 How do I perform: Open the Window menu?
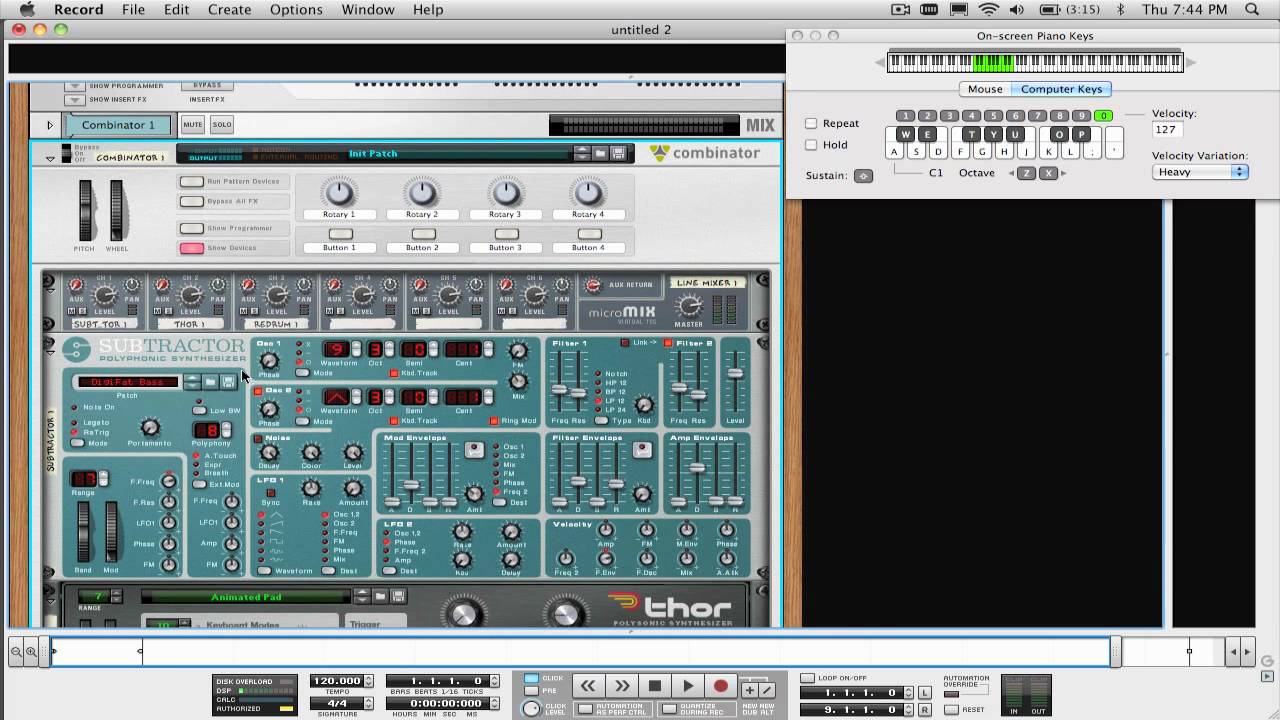(x=368, y=10)
